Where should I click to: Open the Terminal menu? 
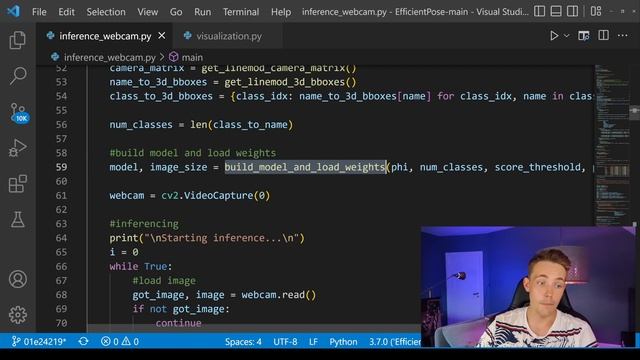(x=241, y=12)
